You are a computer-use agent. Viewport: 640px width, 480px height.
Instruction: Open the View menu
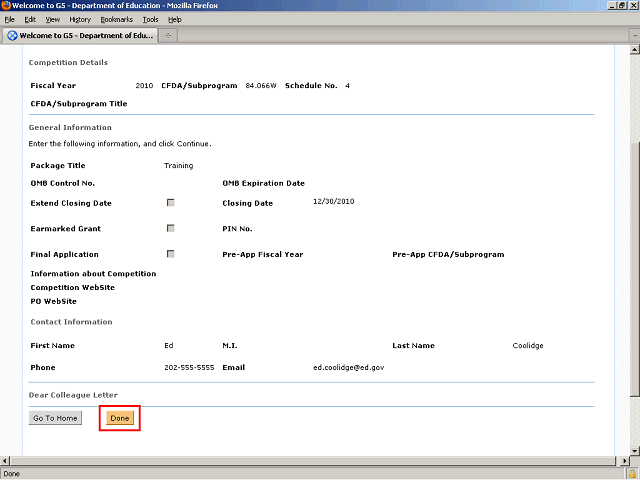53,19
